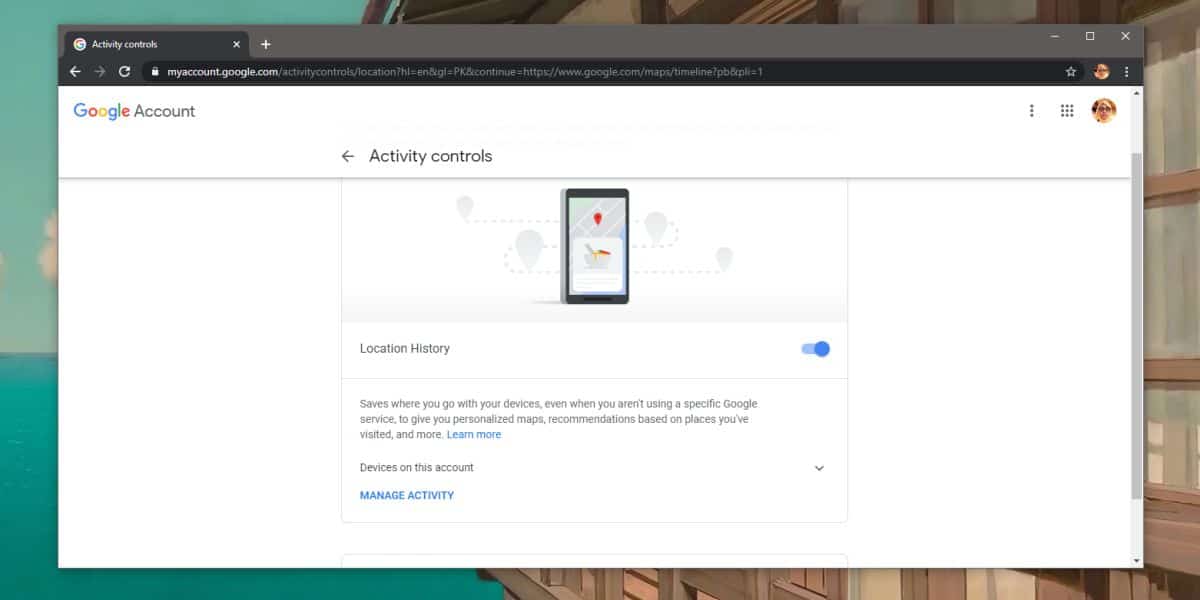Turn off the Location History toggle
The image size is (1200, 600).
click(816, 349)
